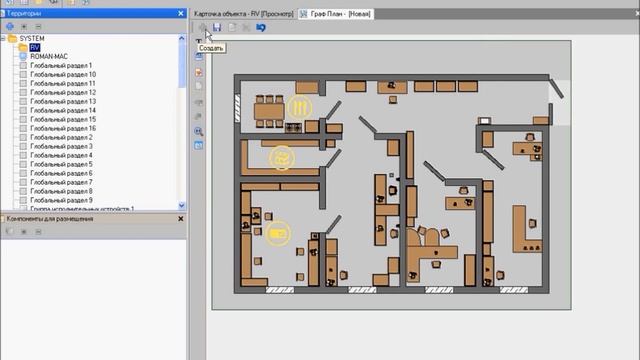Select the yellow circular marker in the bottom-left room
Screen dimensions: 640x360
tap(278, 233)
